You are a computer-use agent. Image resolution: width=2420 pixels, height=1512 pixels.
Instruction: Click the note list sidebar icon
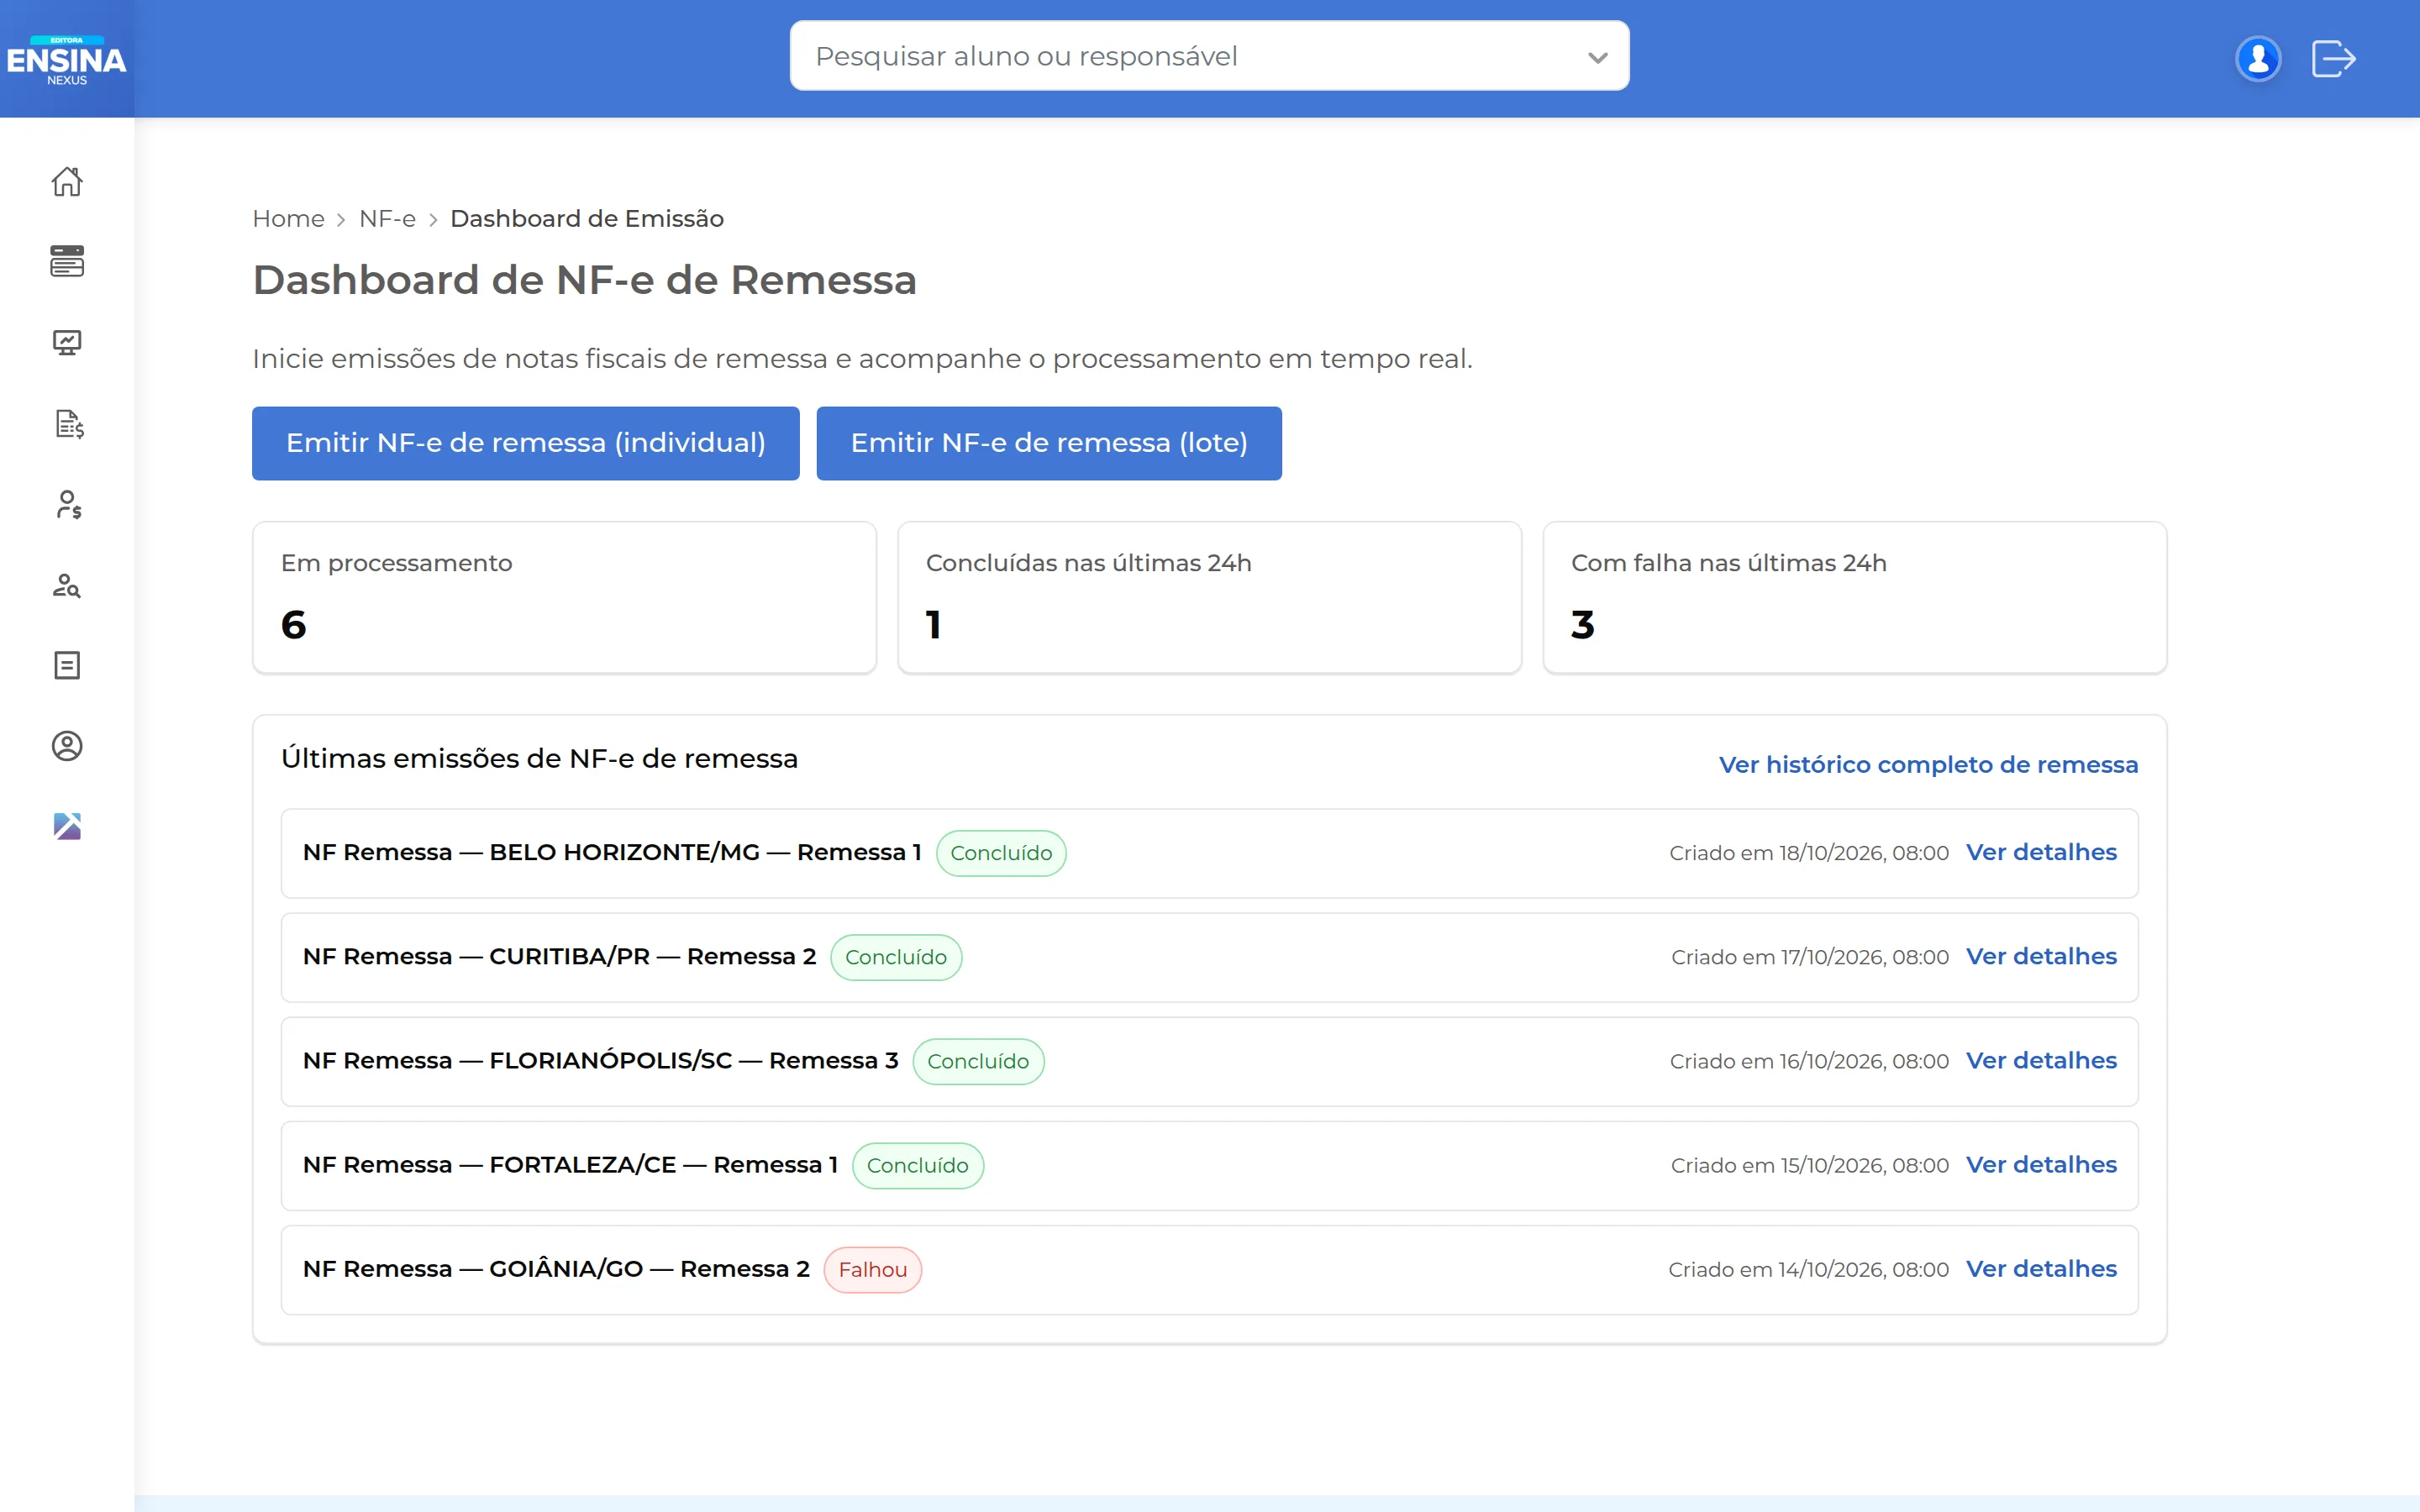click(67, 665)
